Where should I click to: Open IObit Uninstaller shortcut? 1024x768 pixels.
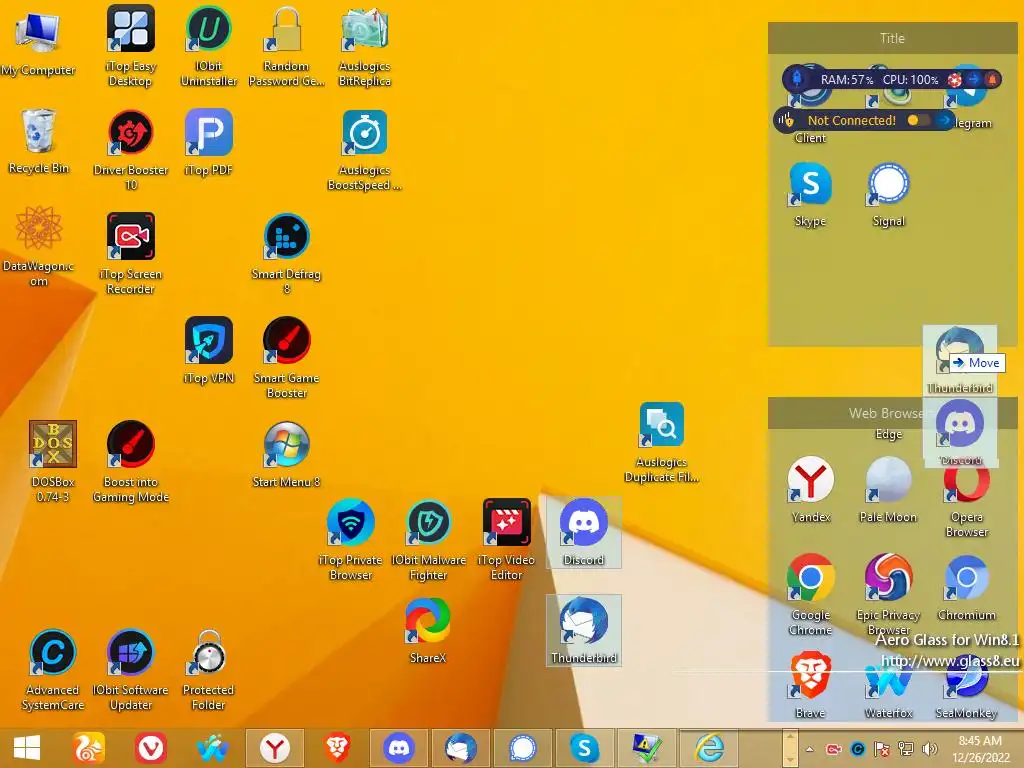(208, 46)
